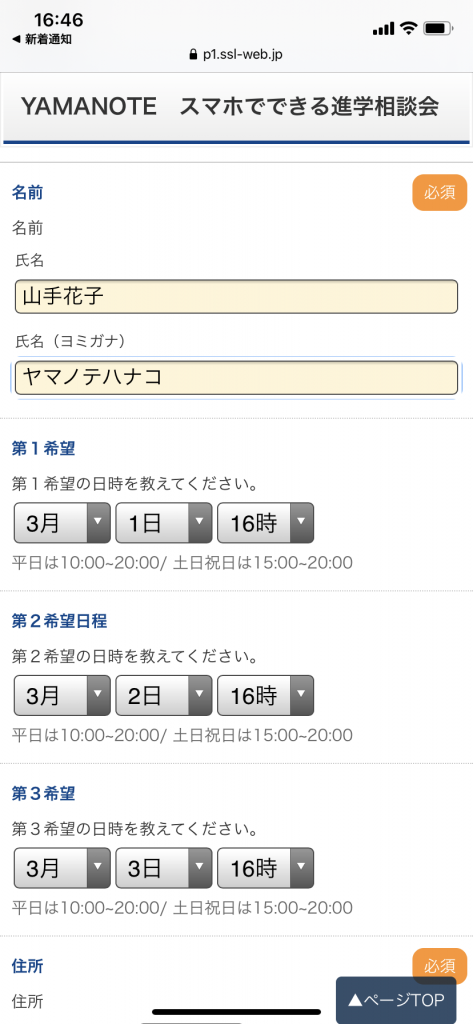
Task: Tap the Wi-Fi status icon
Action: tap(409, 28)
